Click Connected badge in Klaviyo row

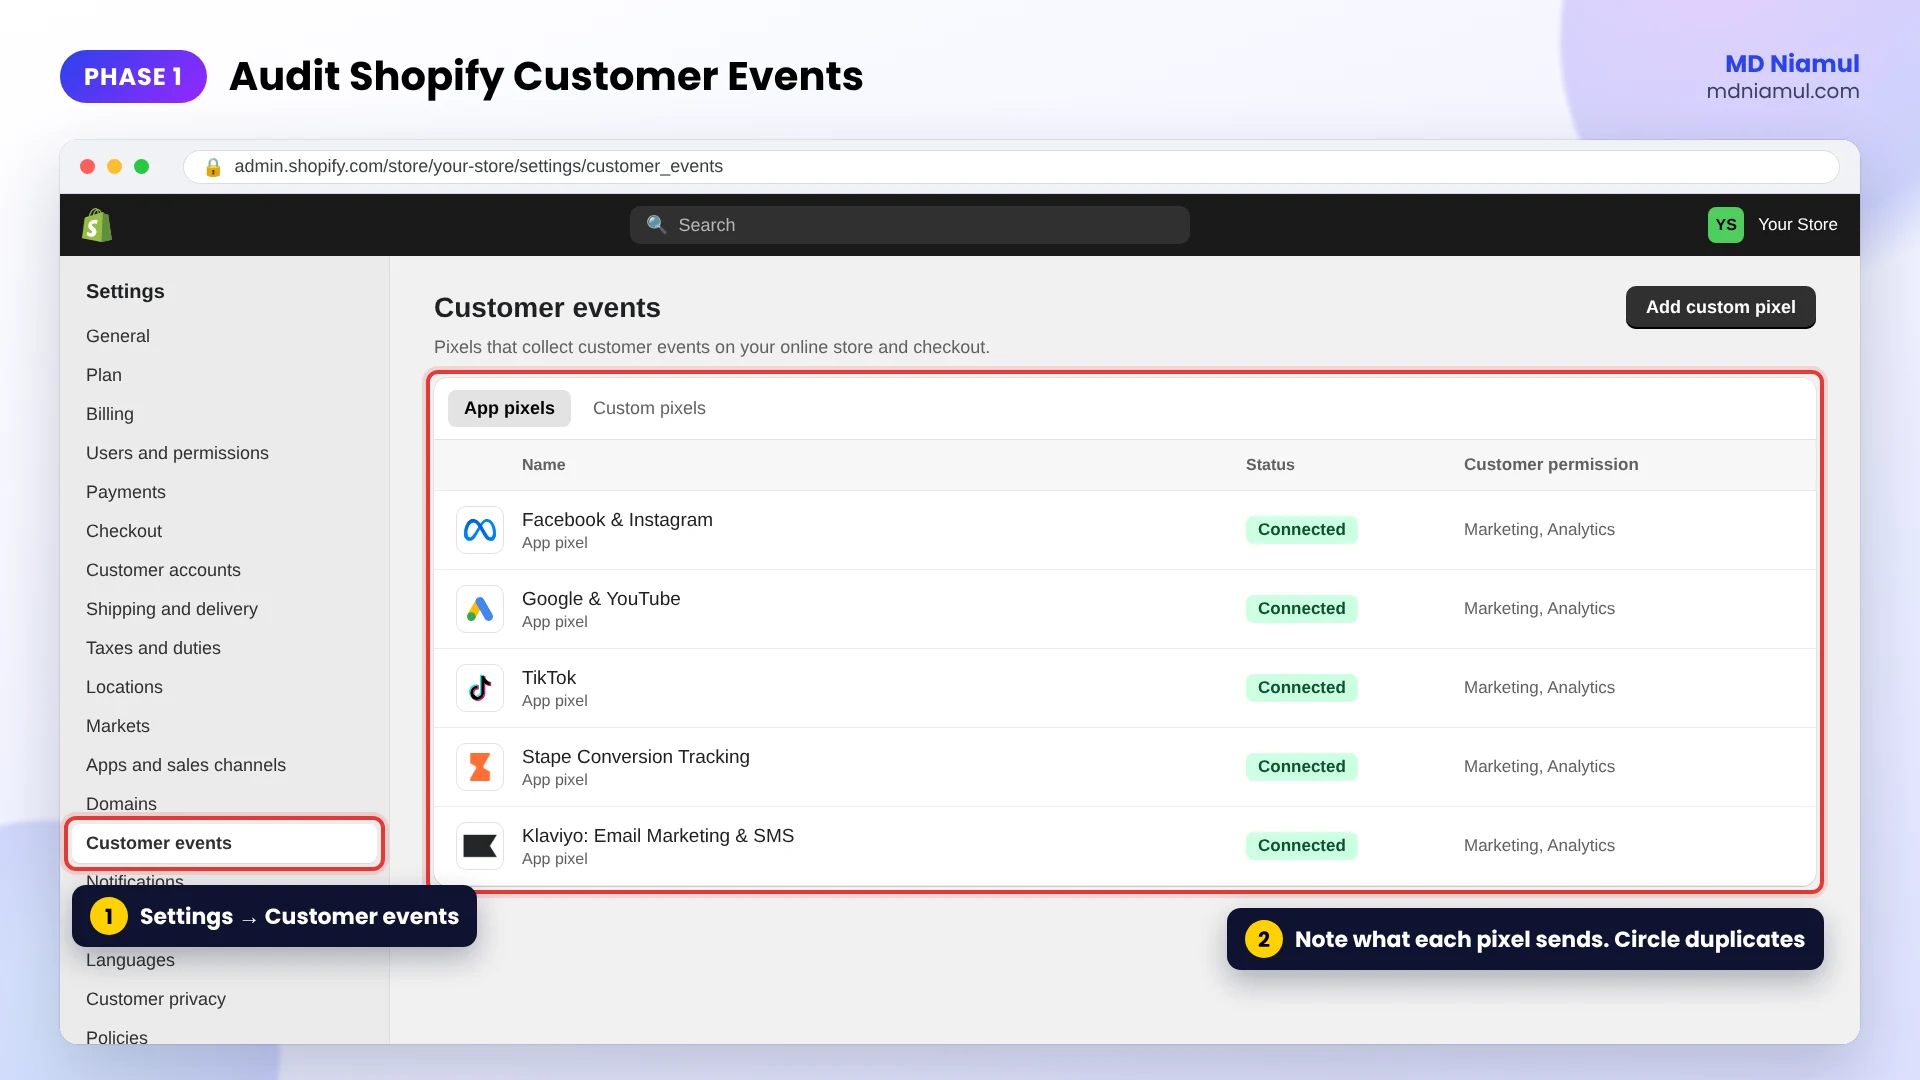click(x=1301, y=846)
